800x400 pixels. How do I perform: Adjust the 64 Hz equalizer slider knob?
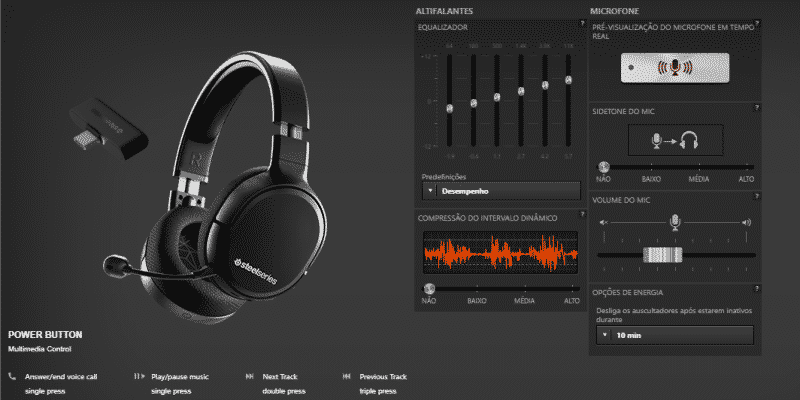449,108
